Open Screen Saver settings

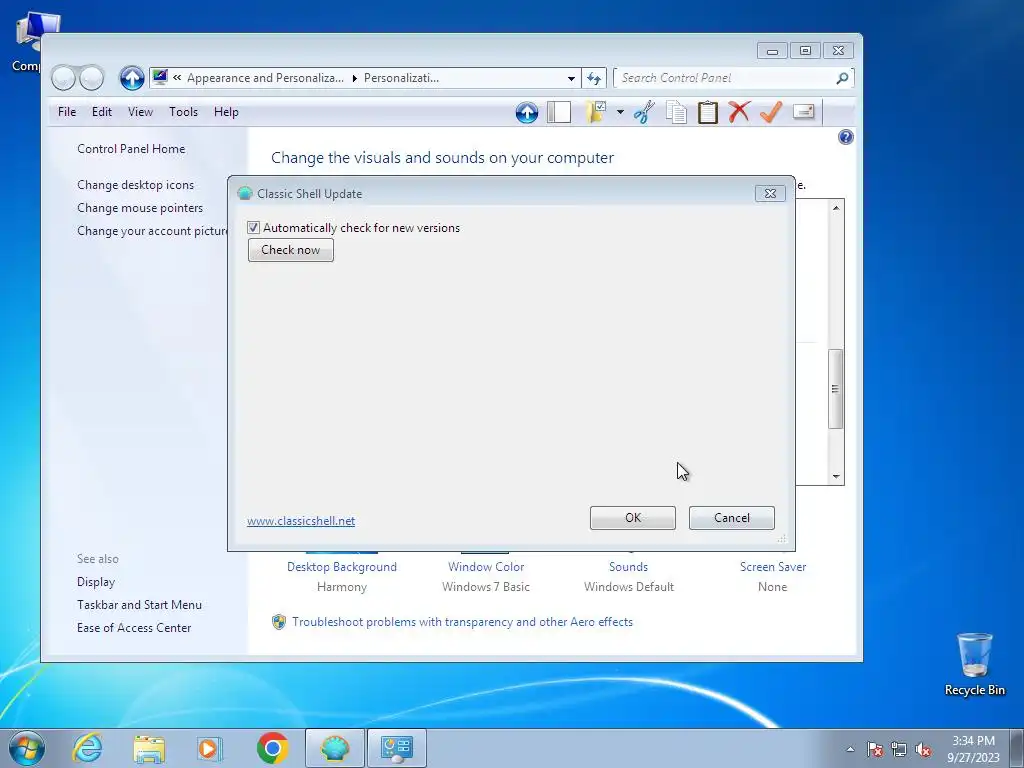click(x=773, y=567)
